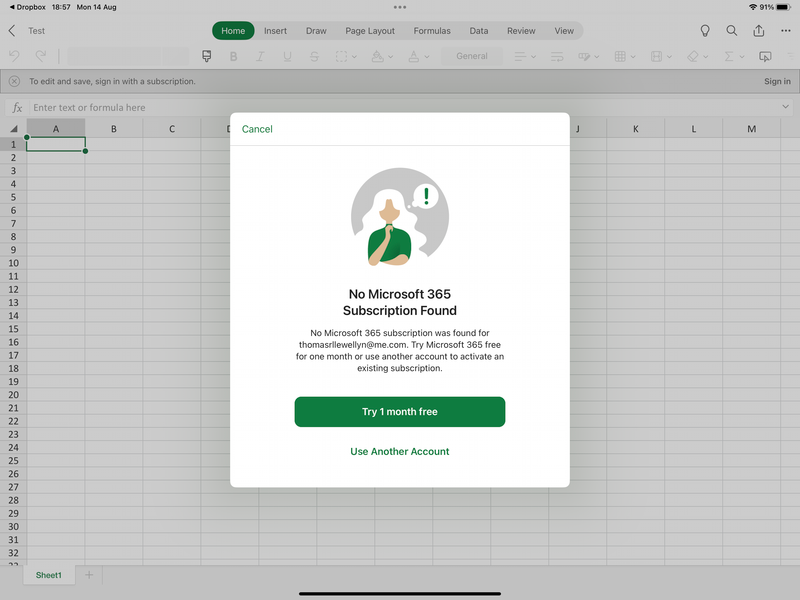Open the three-dot more options menu

[786, 31]
